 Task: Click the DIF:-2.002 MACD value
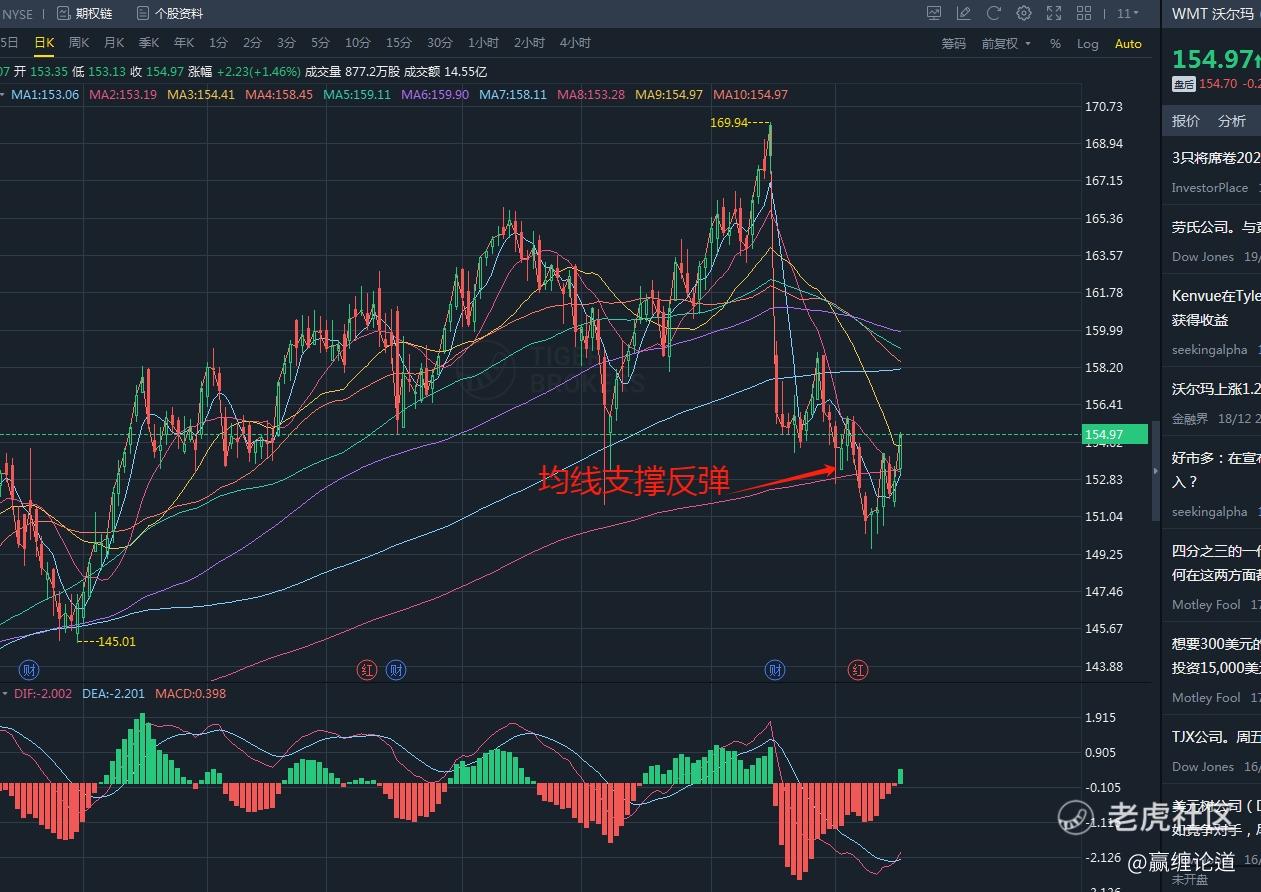coord(43,694)
